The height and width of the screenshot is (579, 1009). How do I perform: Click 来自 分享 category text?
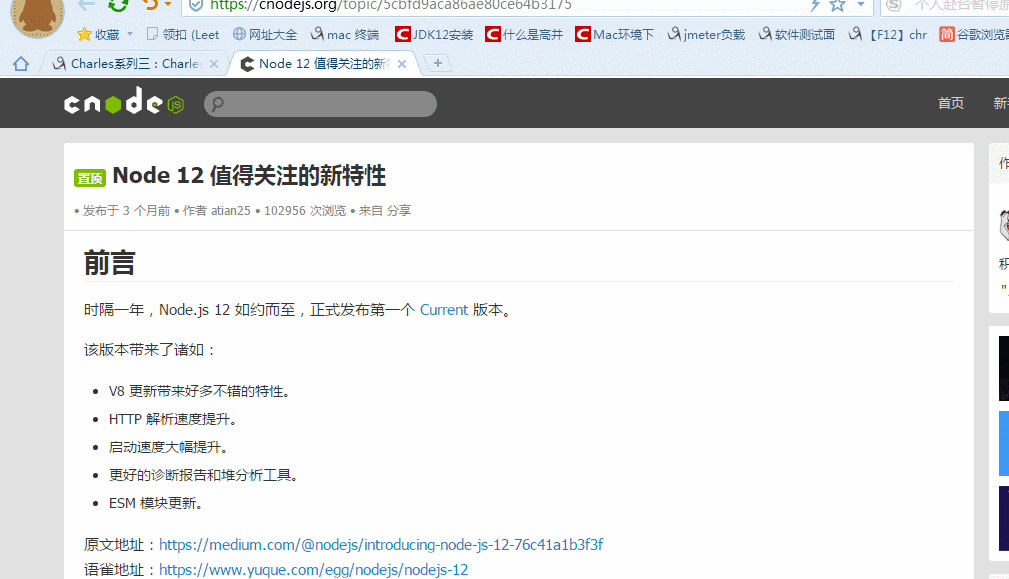coord(385,210)
